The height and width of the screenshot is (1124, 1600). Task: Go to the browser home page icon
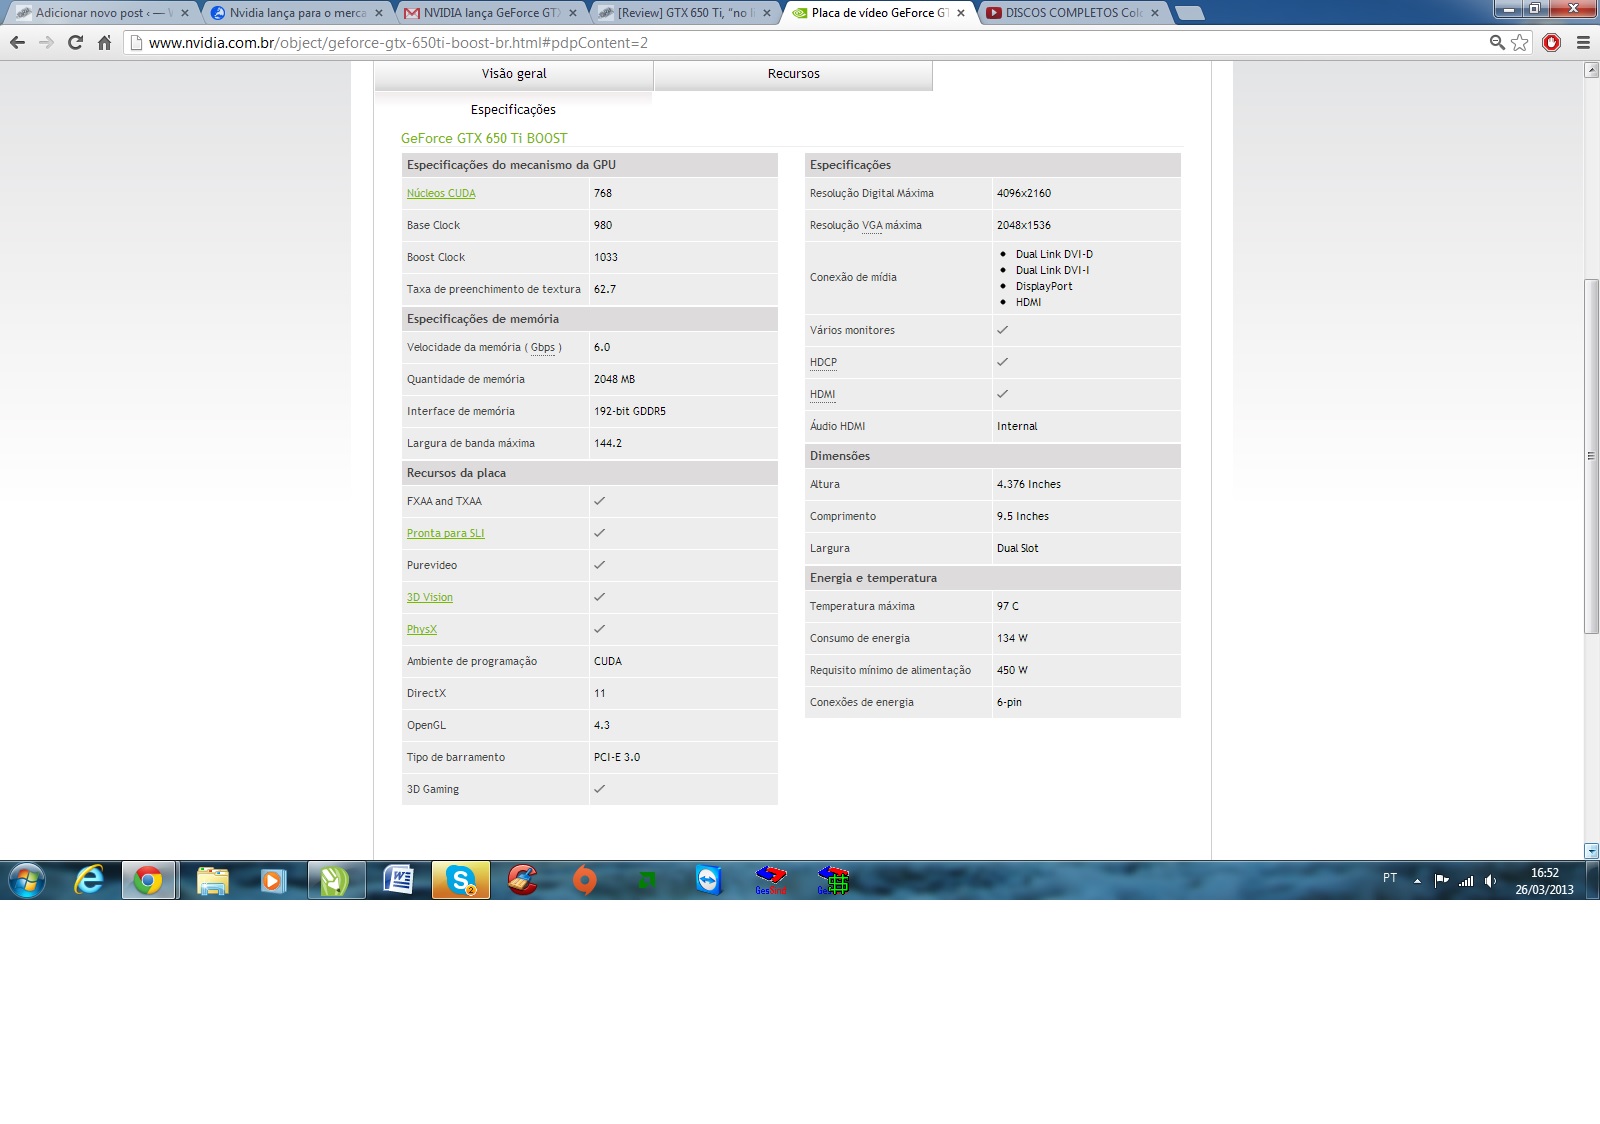pos(104,42)
